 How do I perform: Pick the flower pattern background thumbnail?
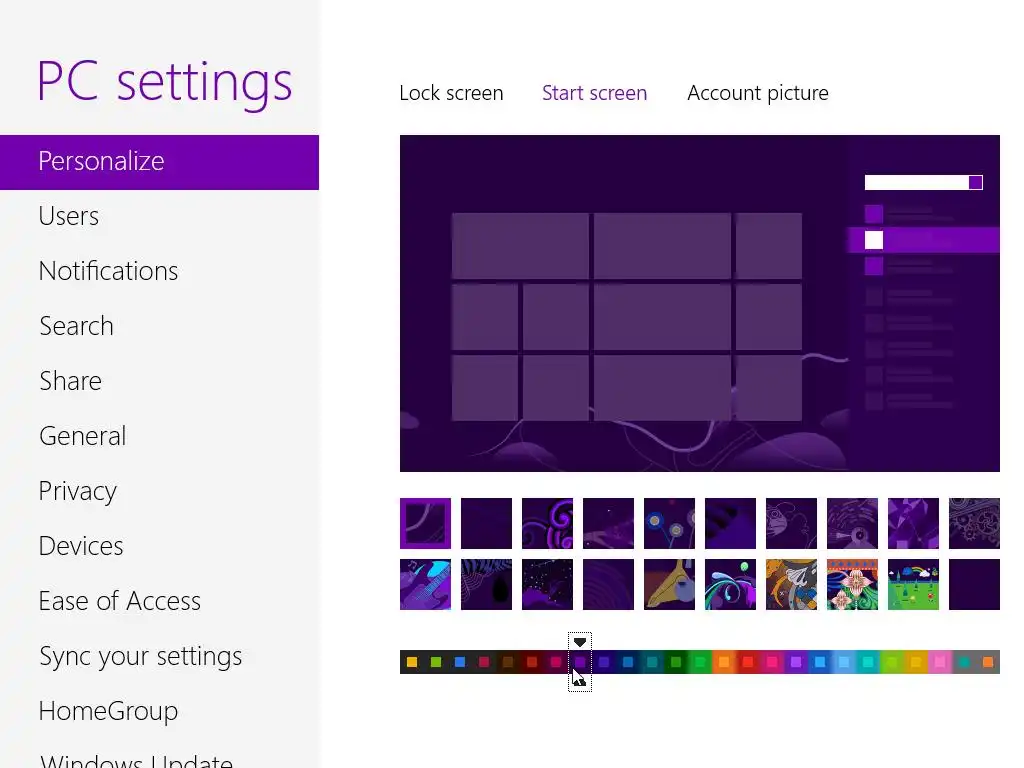click(x=852, y=584)
